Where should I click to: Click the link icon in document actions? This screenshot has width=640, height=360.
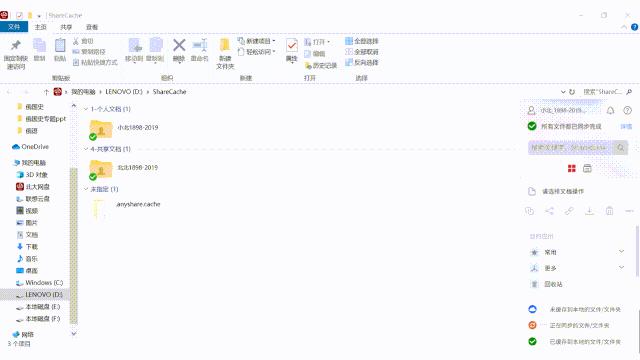pyautogui.click(x=569, y=211)
